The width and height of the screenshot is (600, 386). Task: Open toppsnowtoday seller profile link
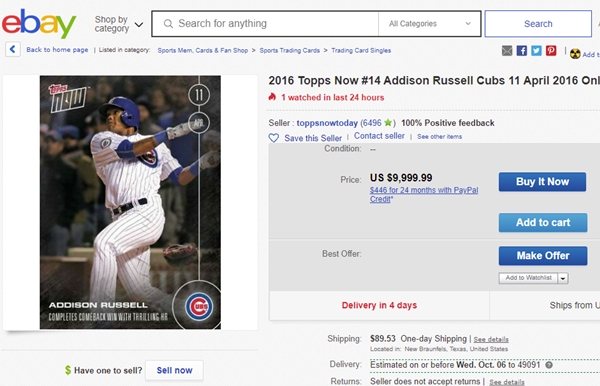[327, 123]
